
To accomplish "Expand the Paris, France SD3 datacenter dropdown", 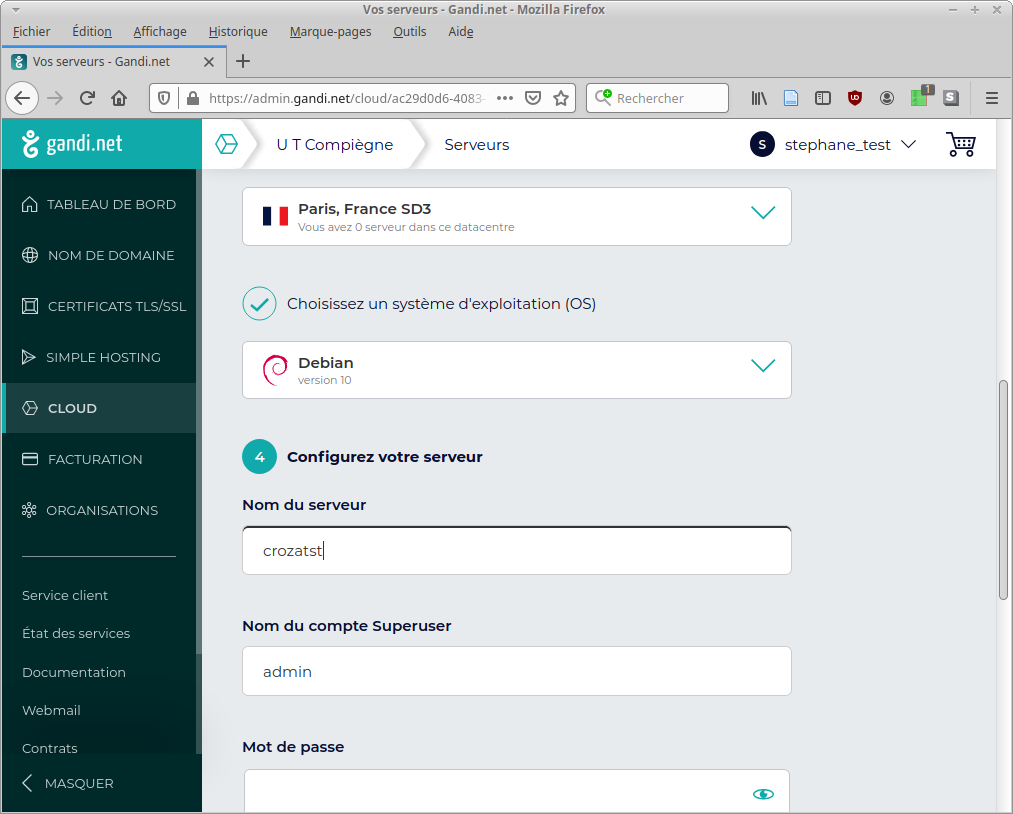I will (762, 213).
